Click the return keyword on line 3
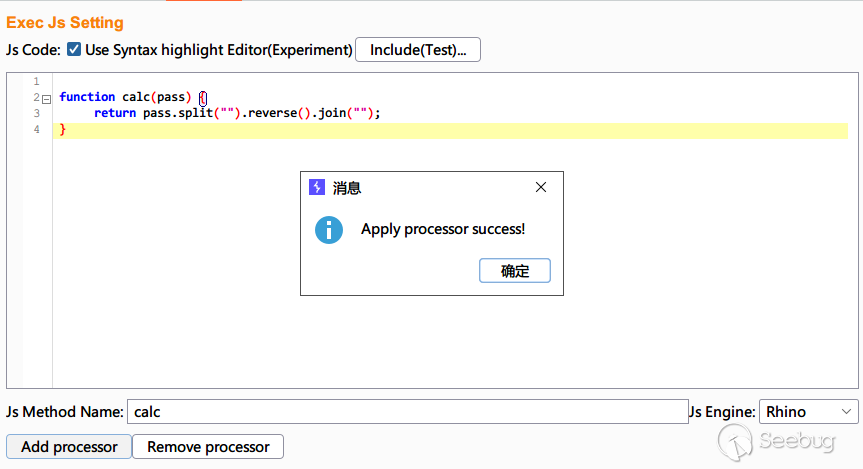 pos(115,113)
